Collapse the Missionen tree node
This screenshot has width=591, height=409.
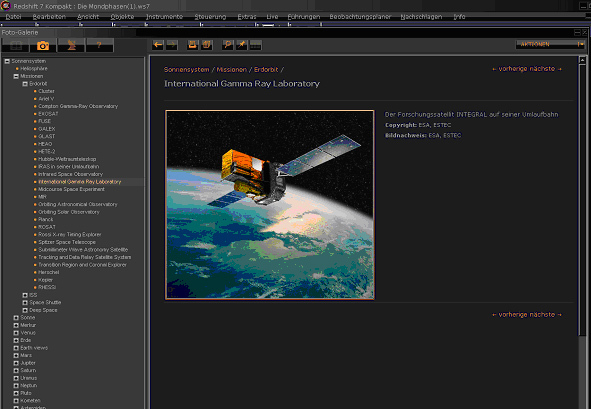[x=16, y=76]
